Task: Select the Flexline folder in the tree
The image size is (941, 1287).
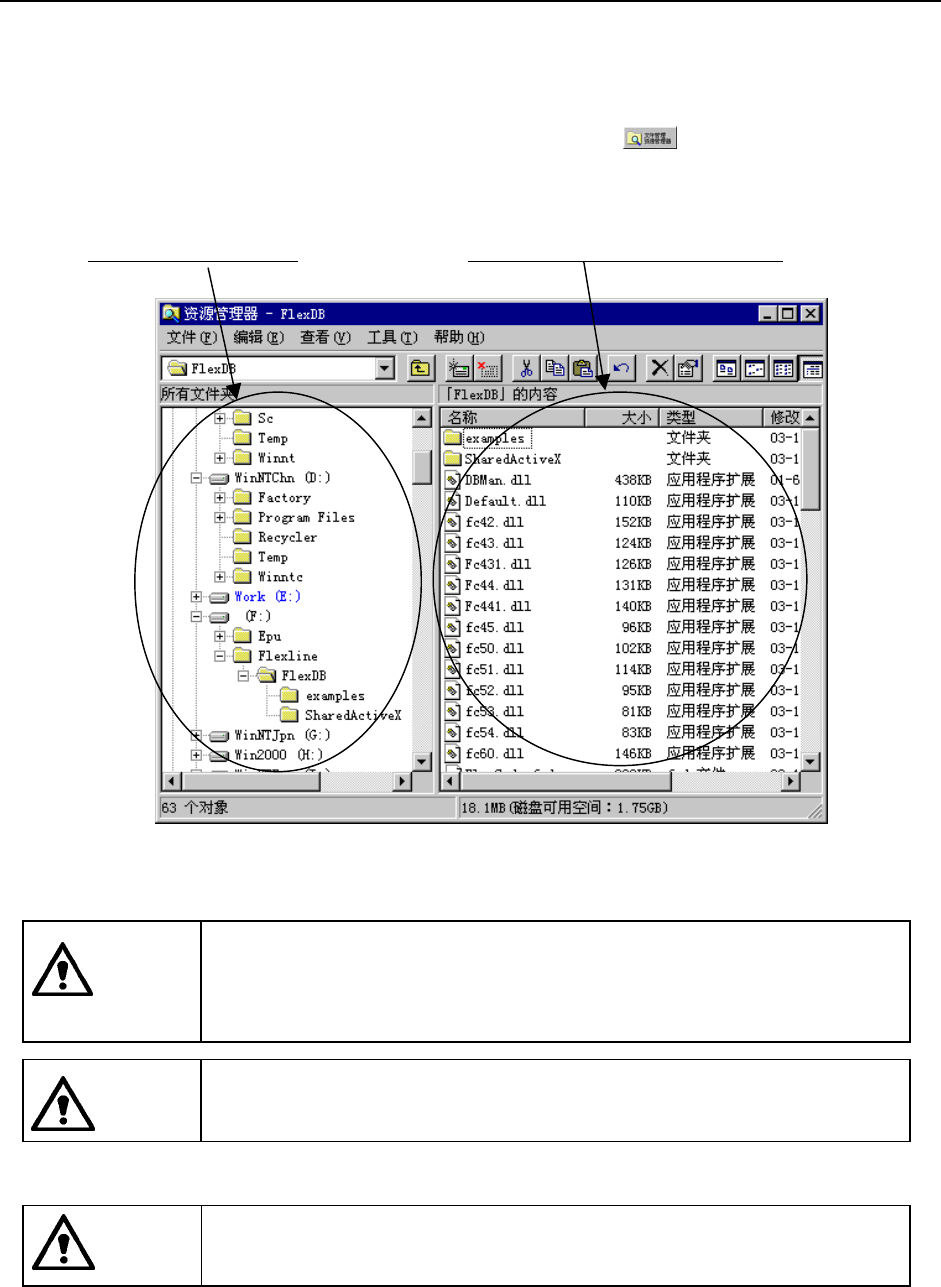Action: click(288, 656)
